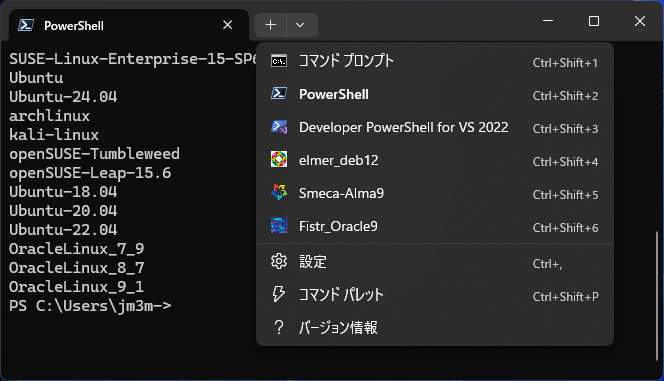Click the PowerShell icon on the tab
The image size is (664, 381).
point(25,25)
